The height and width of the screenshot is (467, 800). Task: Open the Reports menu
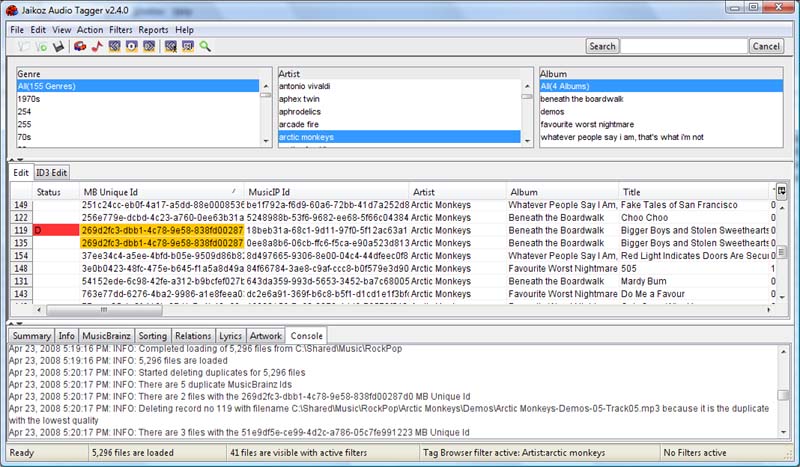pos(153,30)
